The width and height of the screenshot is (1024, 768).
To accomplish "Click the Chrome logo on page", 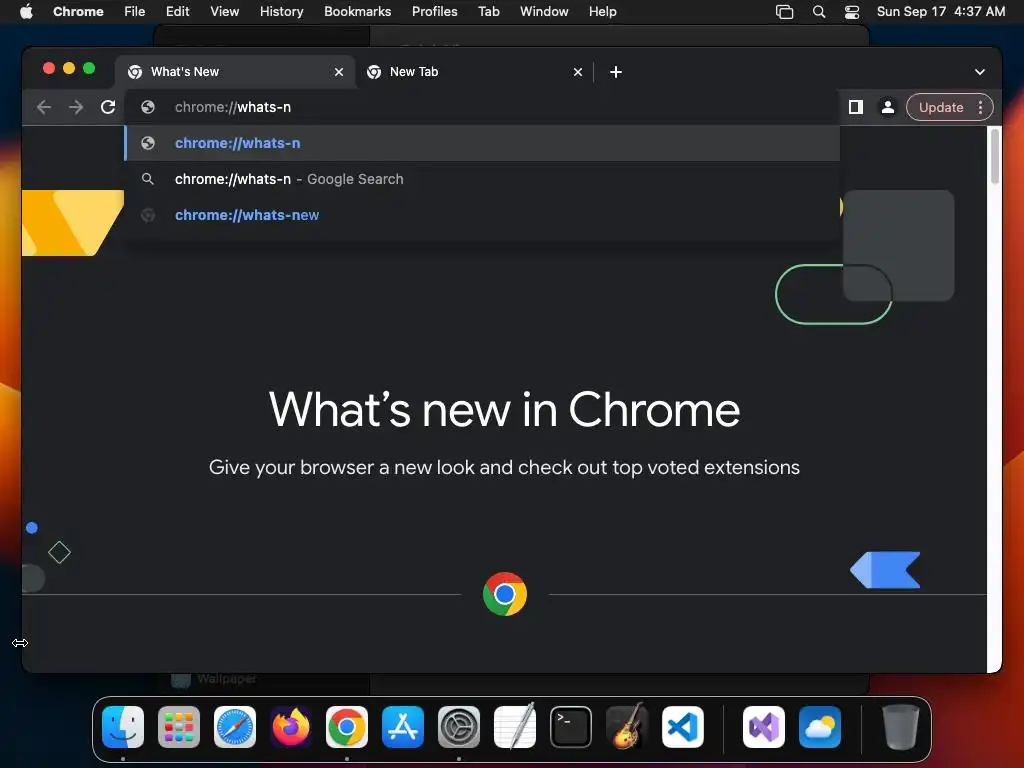I will (505, 594).
